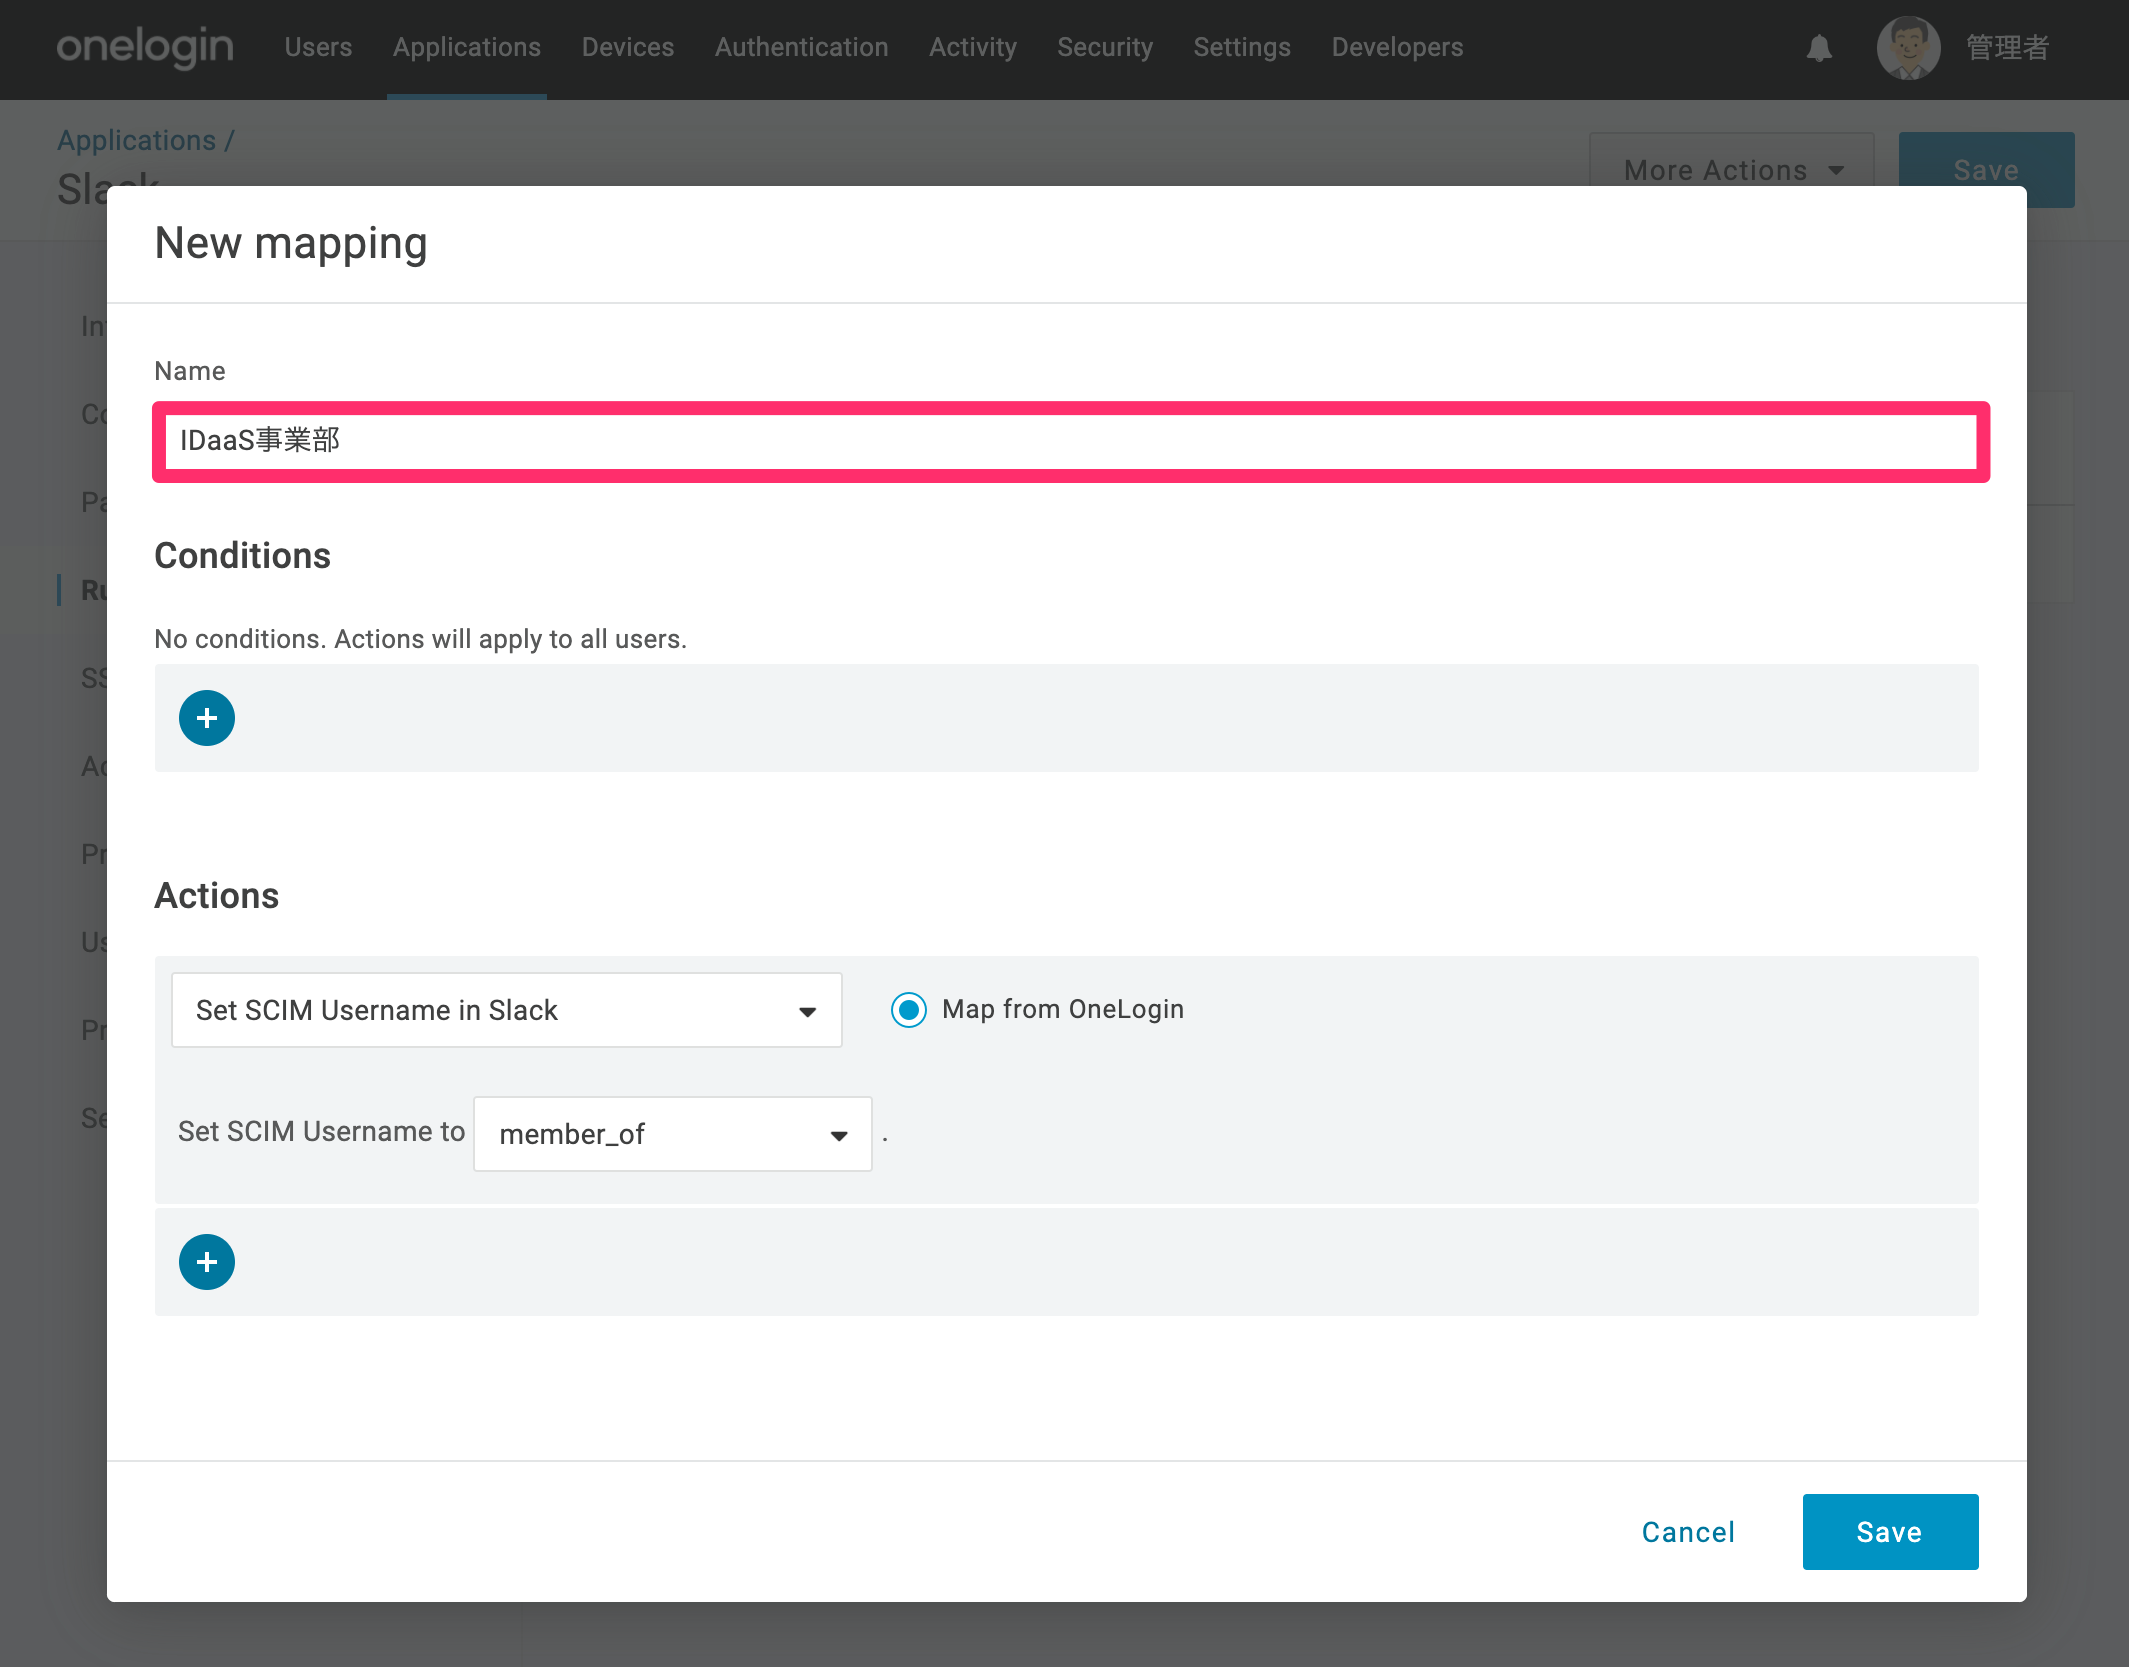Open the Authentication menu
This screenshot has height=1667, width=2129.
802,47
